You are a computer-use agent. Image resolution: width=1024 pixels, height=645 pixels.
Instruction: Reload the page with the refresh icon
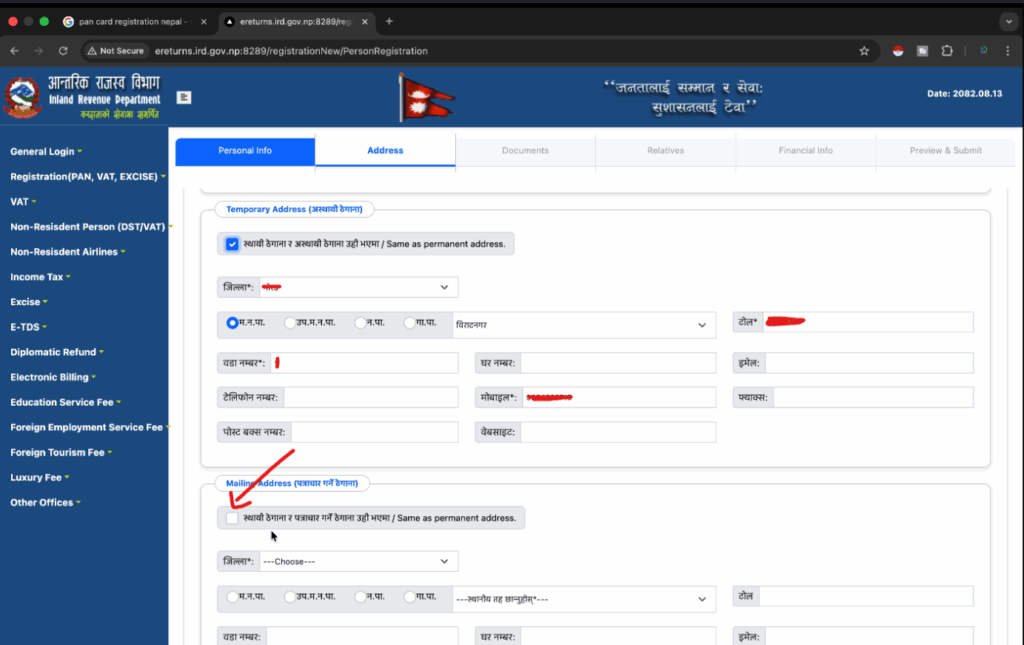pos(63,51)
